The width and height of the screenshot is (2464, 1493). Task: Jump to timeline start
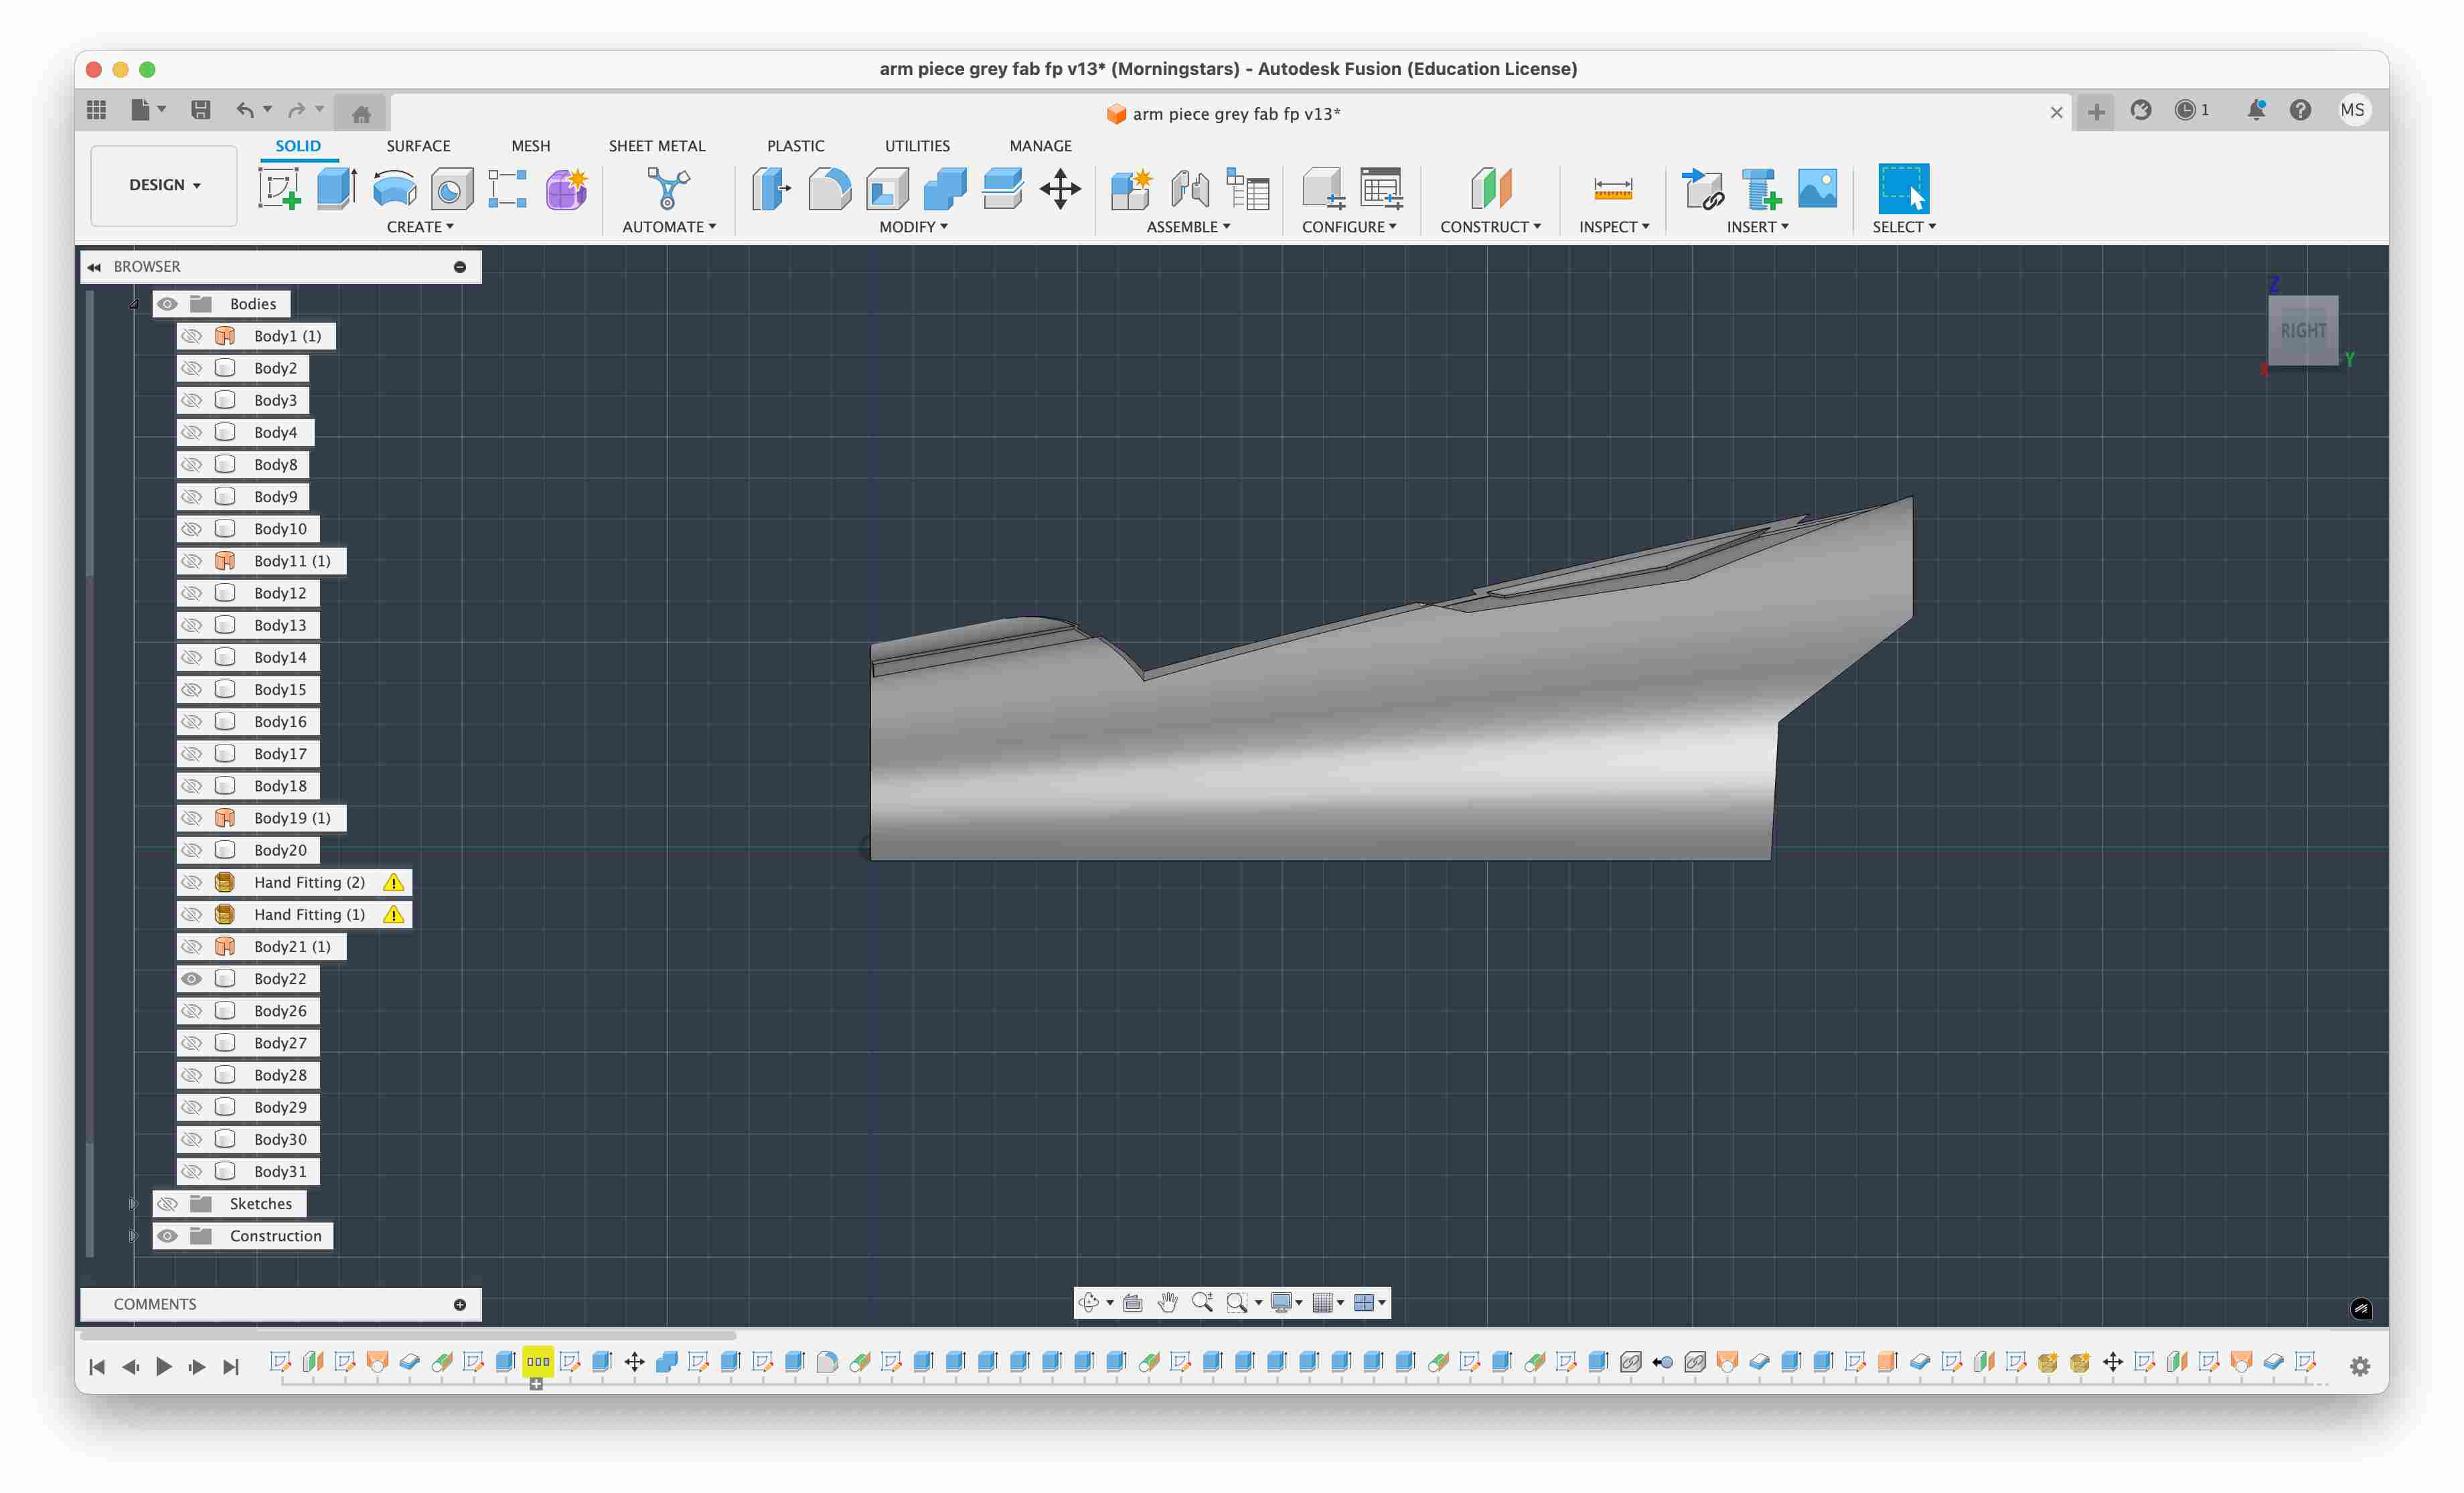(97, 1366)
